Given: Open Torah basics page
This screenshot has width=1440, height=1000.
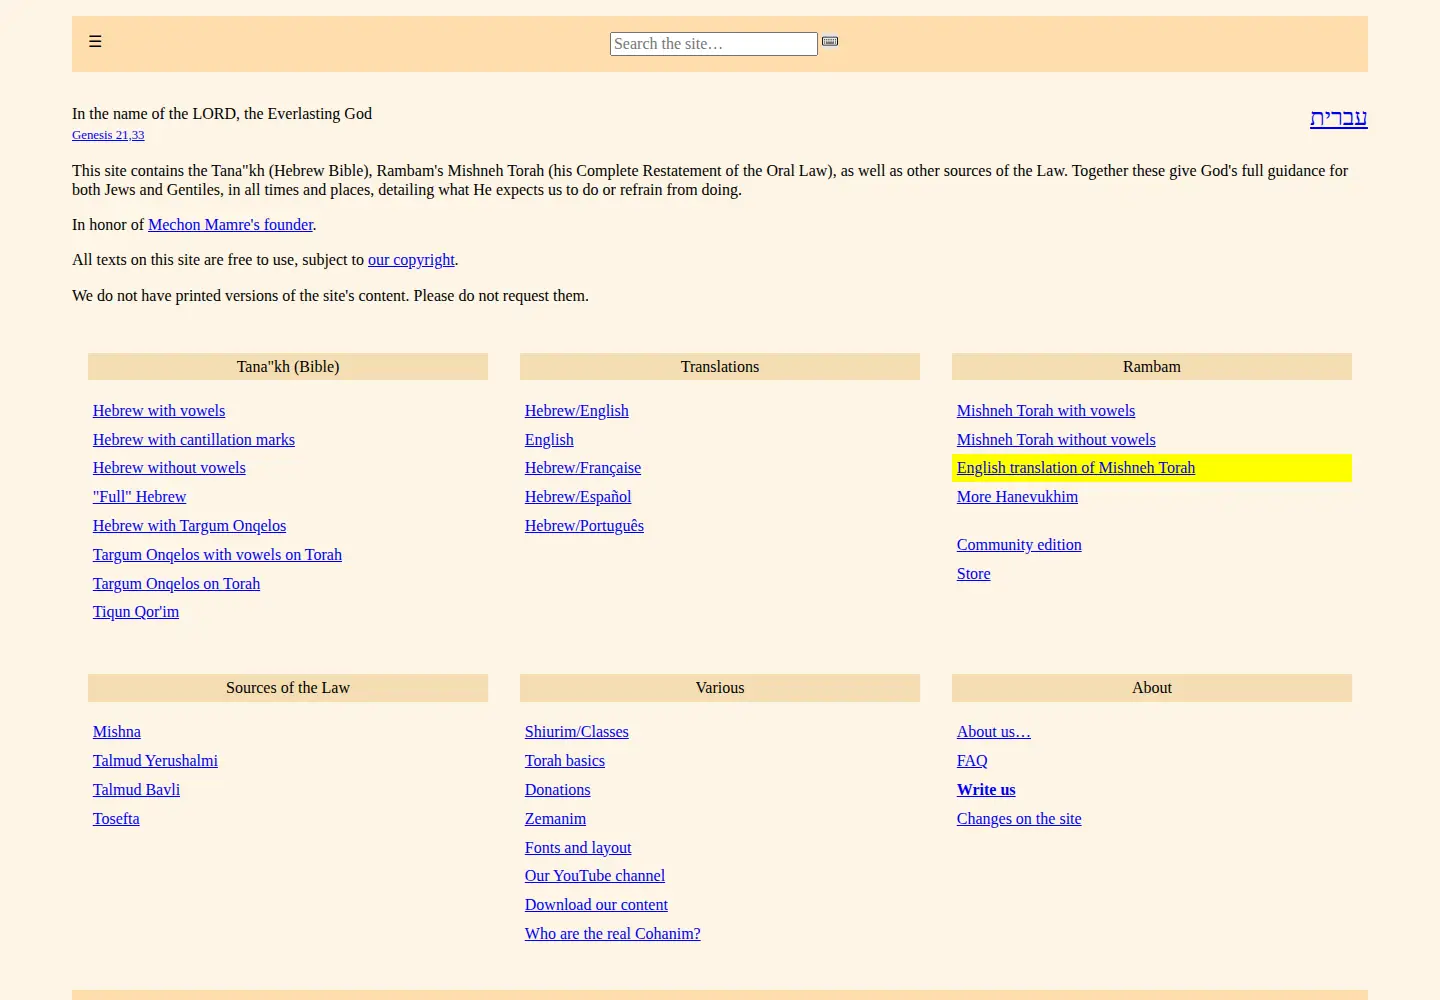Looking at the screenshot, I should click(x=565, y=761).
